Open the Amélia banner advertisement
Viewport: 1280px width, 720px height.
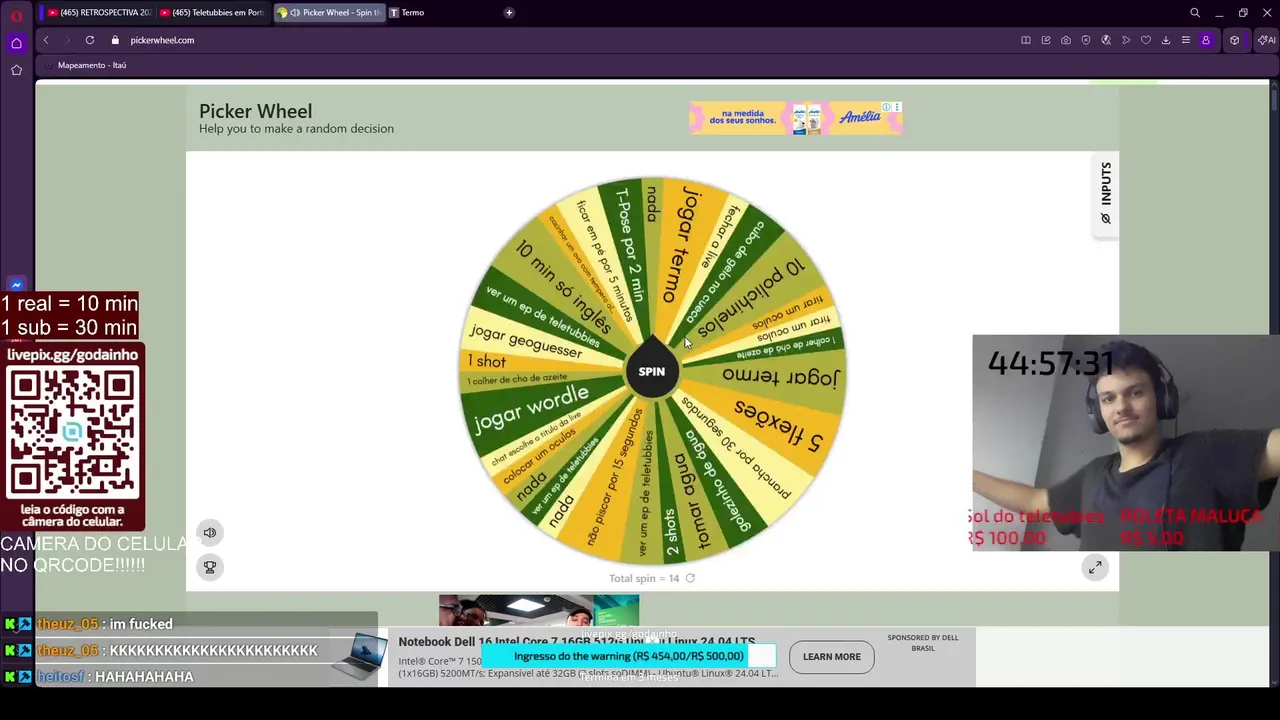tap(795, 118)
